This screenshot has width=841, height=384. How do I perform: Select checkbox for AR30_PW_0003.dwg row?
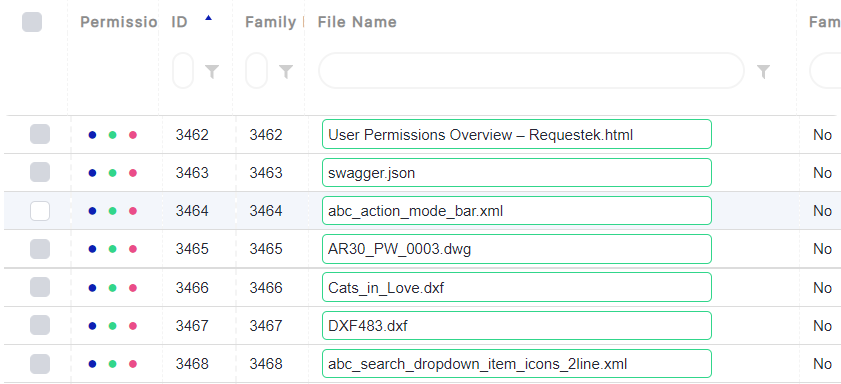[x=40, y=249]
